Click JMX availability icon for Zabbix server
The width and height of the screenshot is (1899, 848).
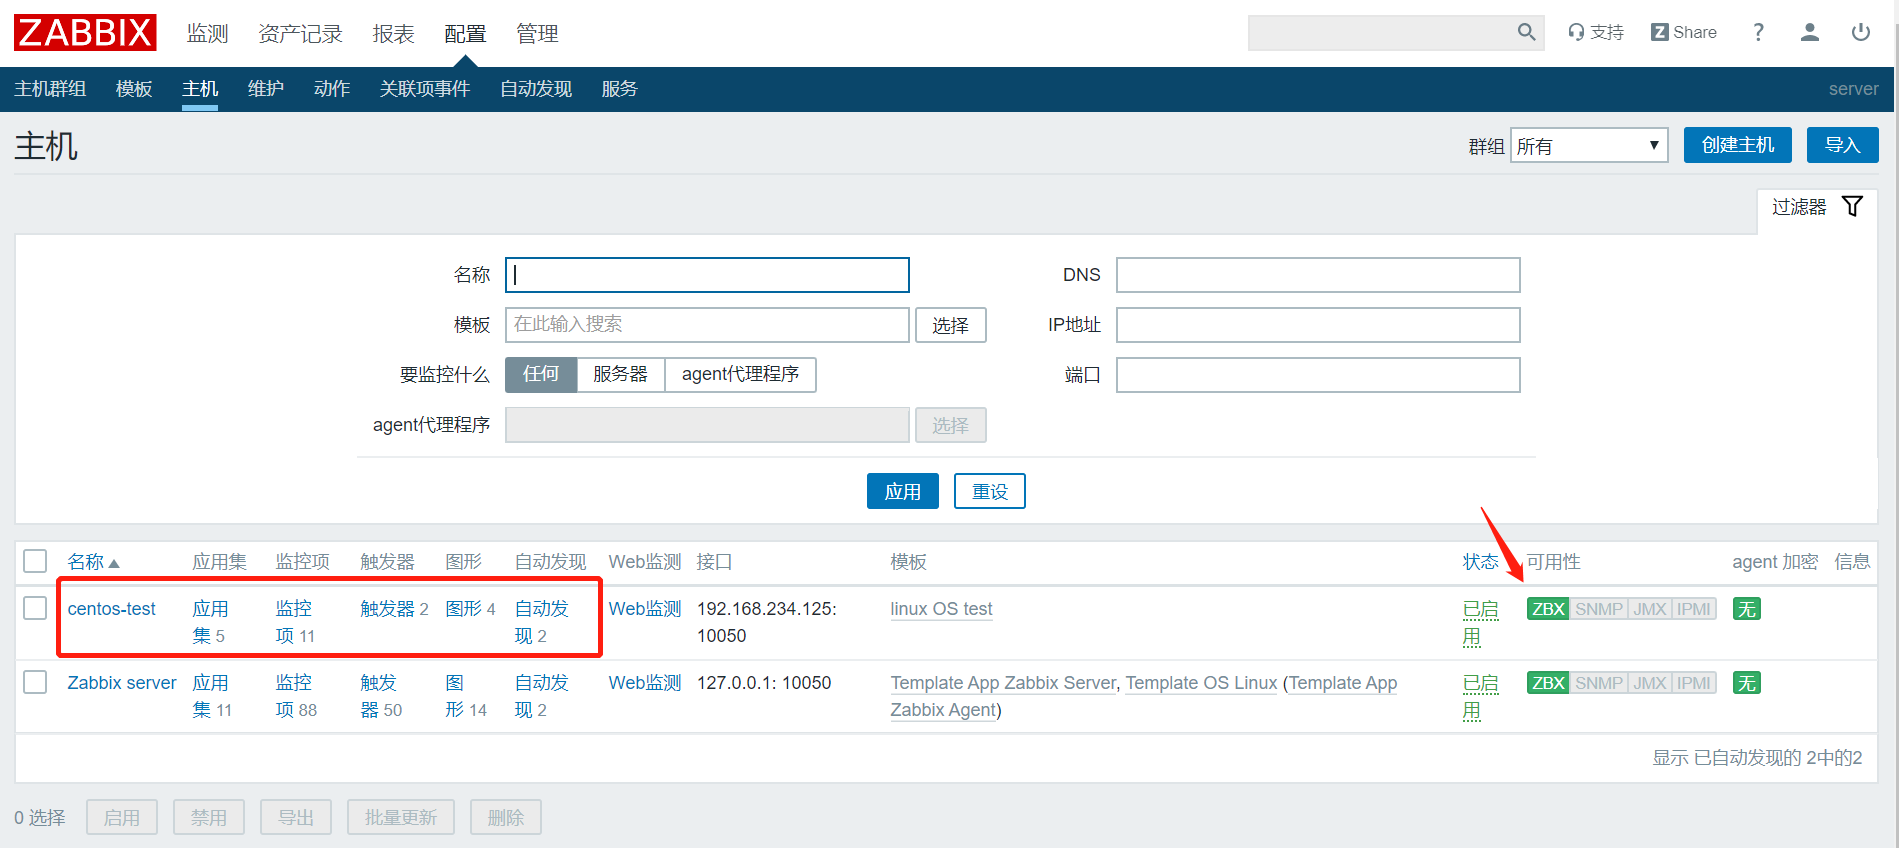click(x=1649, y=683)
